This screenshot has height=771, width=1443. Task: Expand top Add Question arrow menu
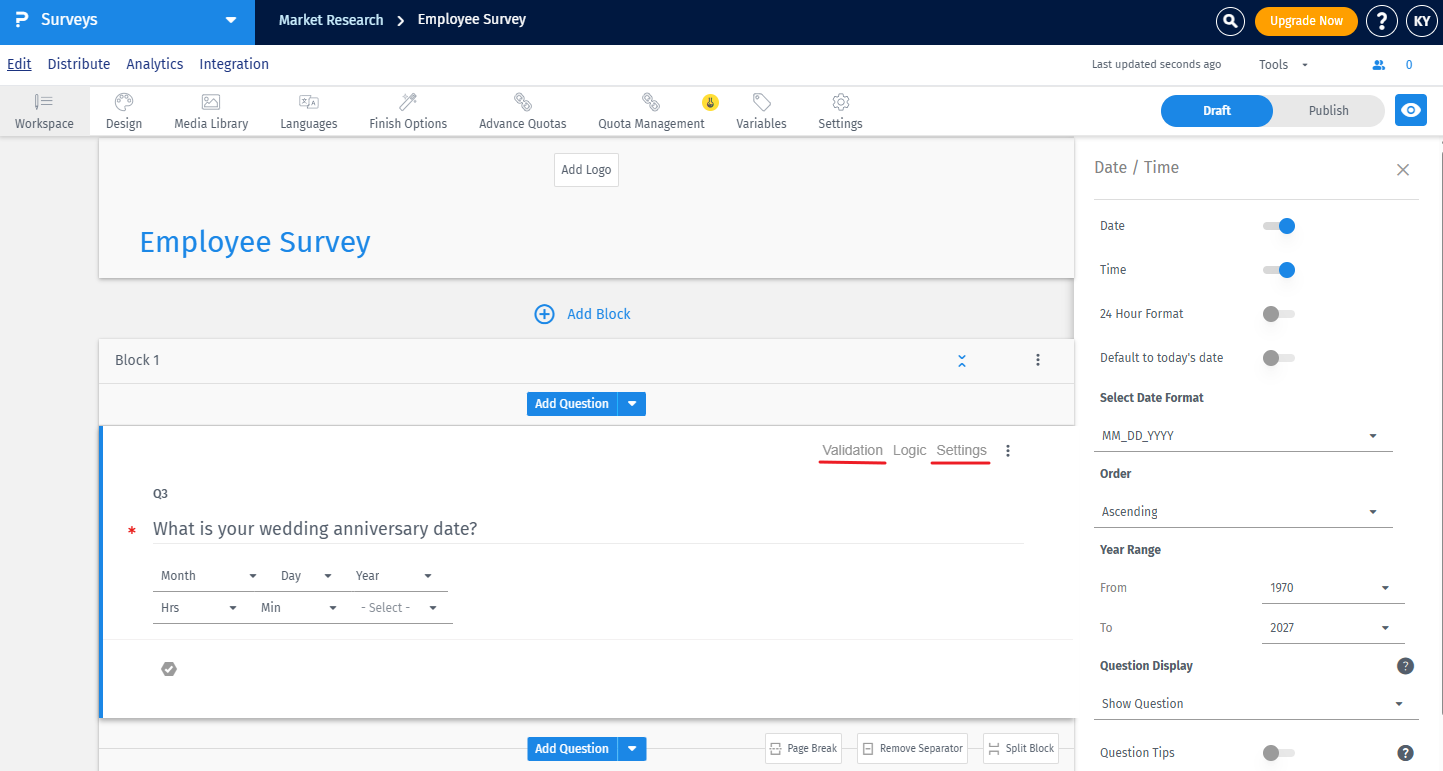pyautogui.click(x=632, y=404)
